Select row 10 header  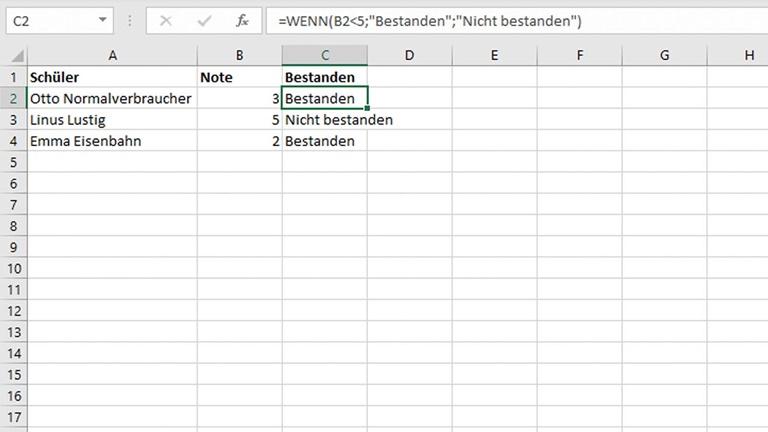13,269
